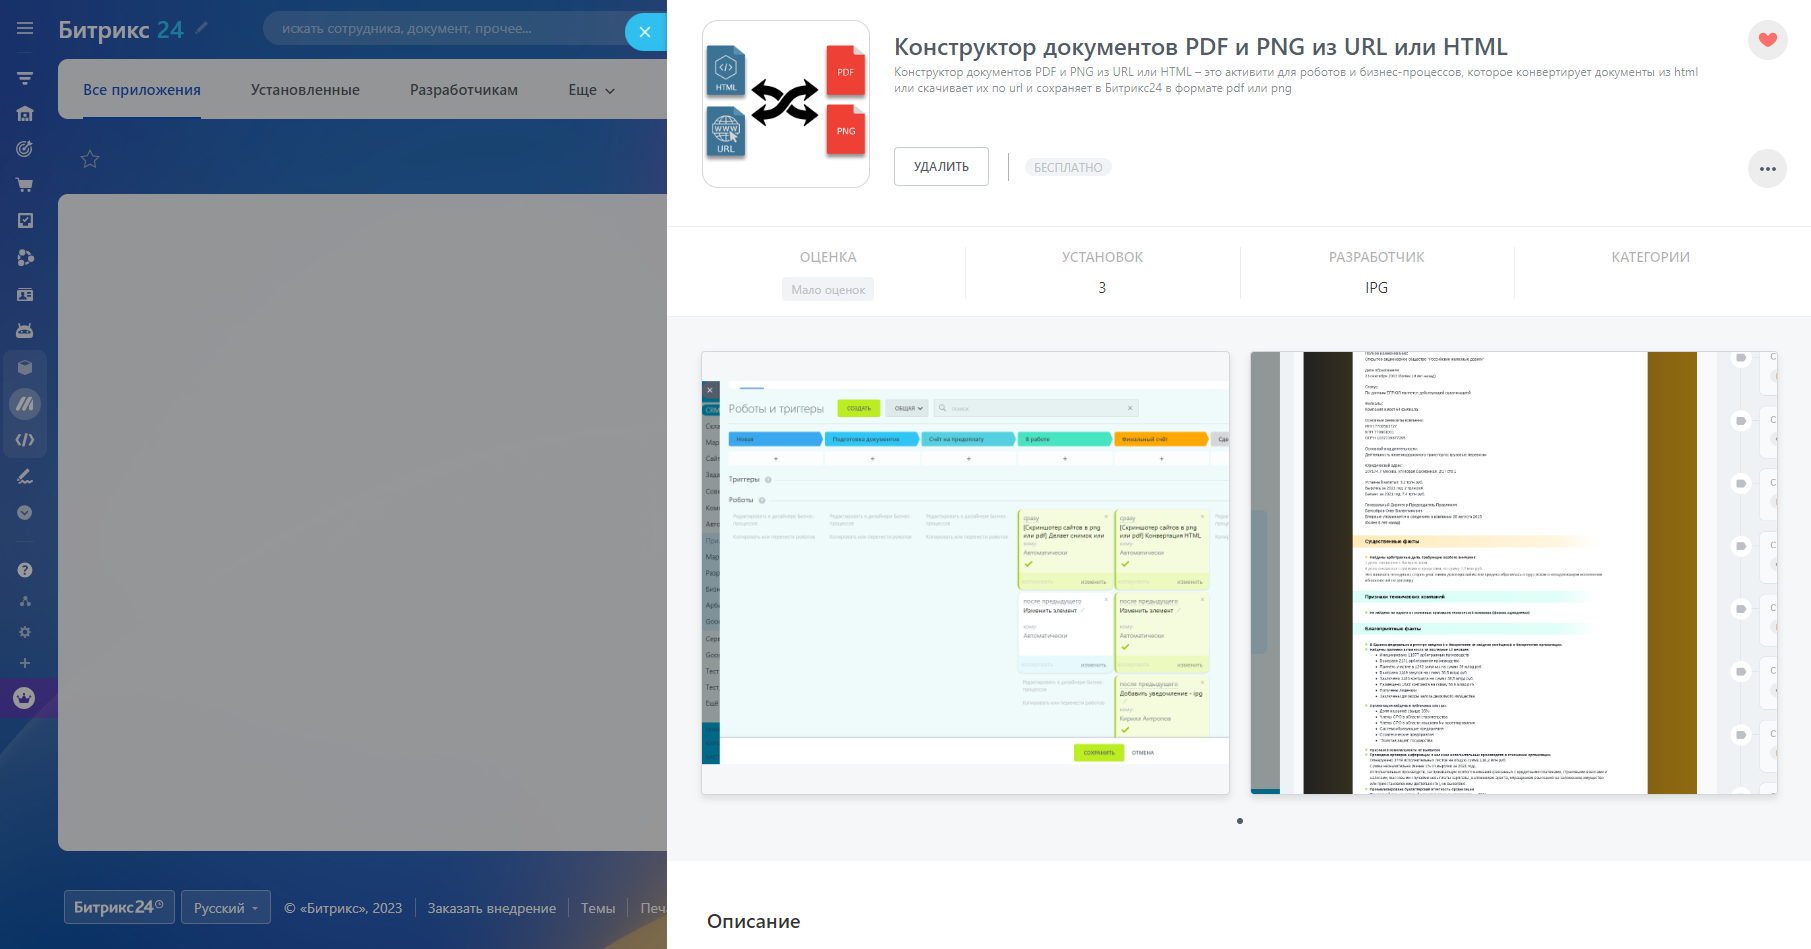Open the contact card icon in sidebar
The height and width of the screenshot is (949, 1811).
click(25, 295)
